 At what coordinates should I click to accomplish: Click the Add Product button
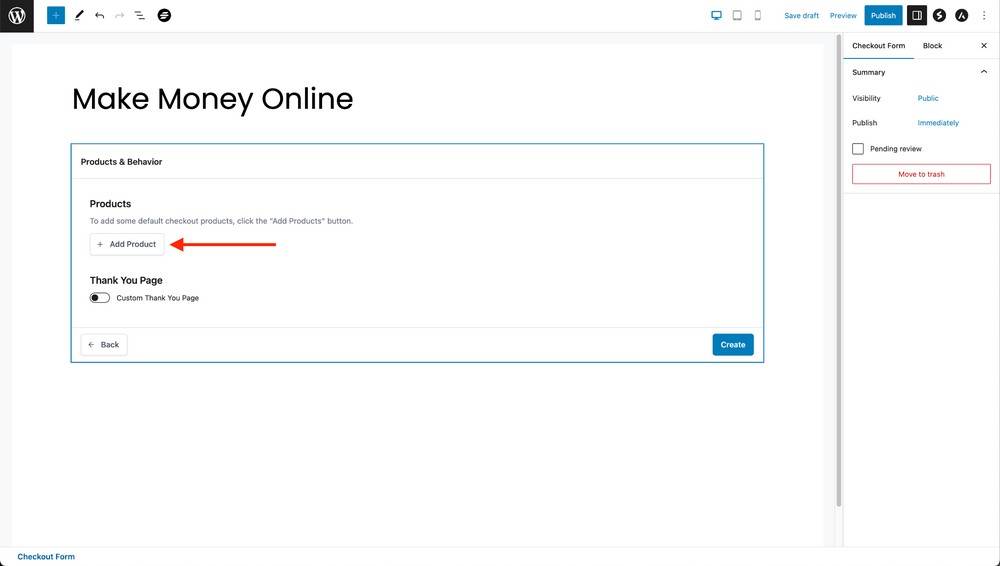click(x=127, y=244)
